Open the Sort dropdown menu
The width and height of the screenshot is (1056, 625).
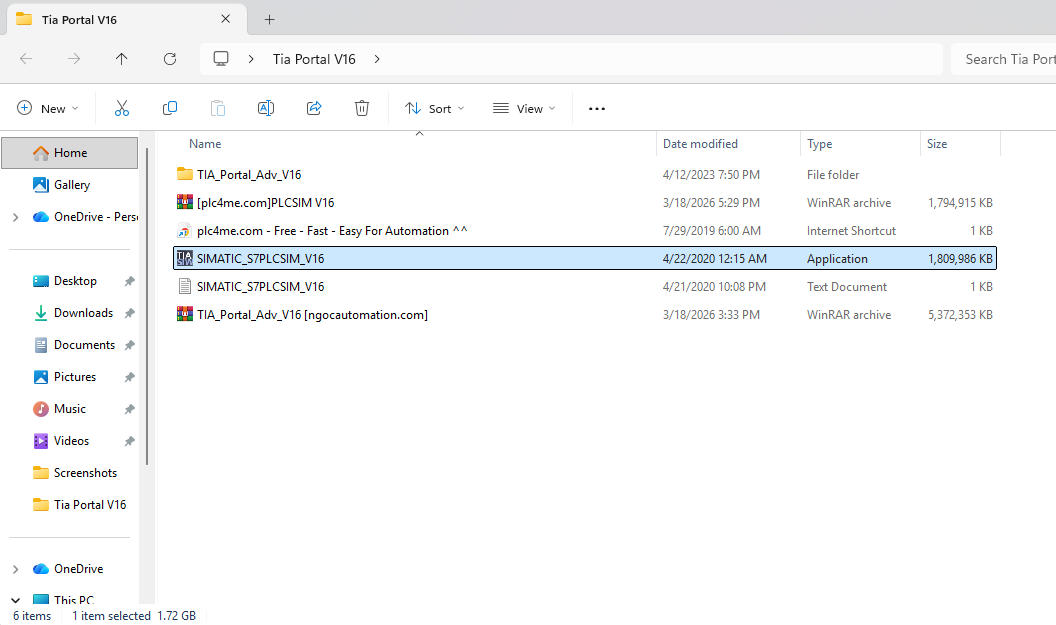tap(434, 108)
